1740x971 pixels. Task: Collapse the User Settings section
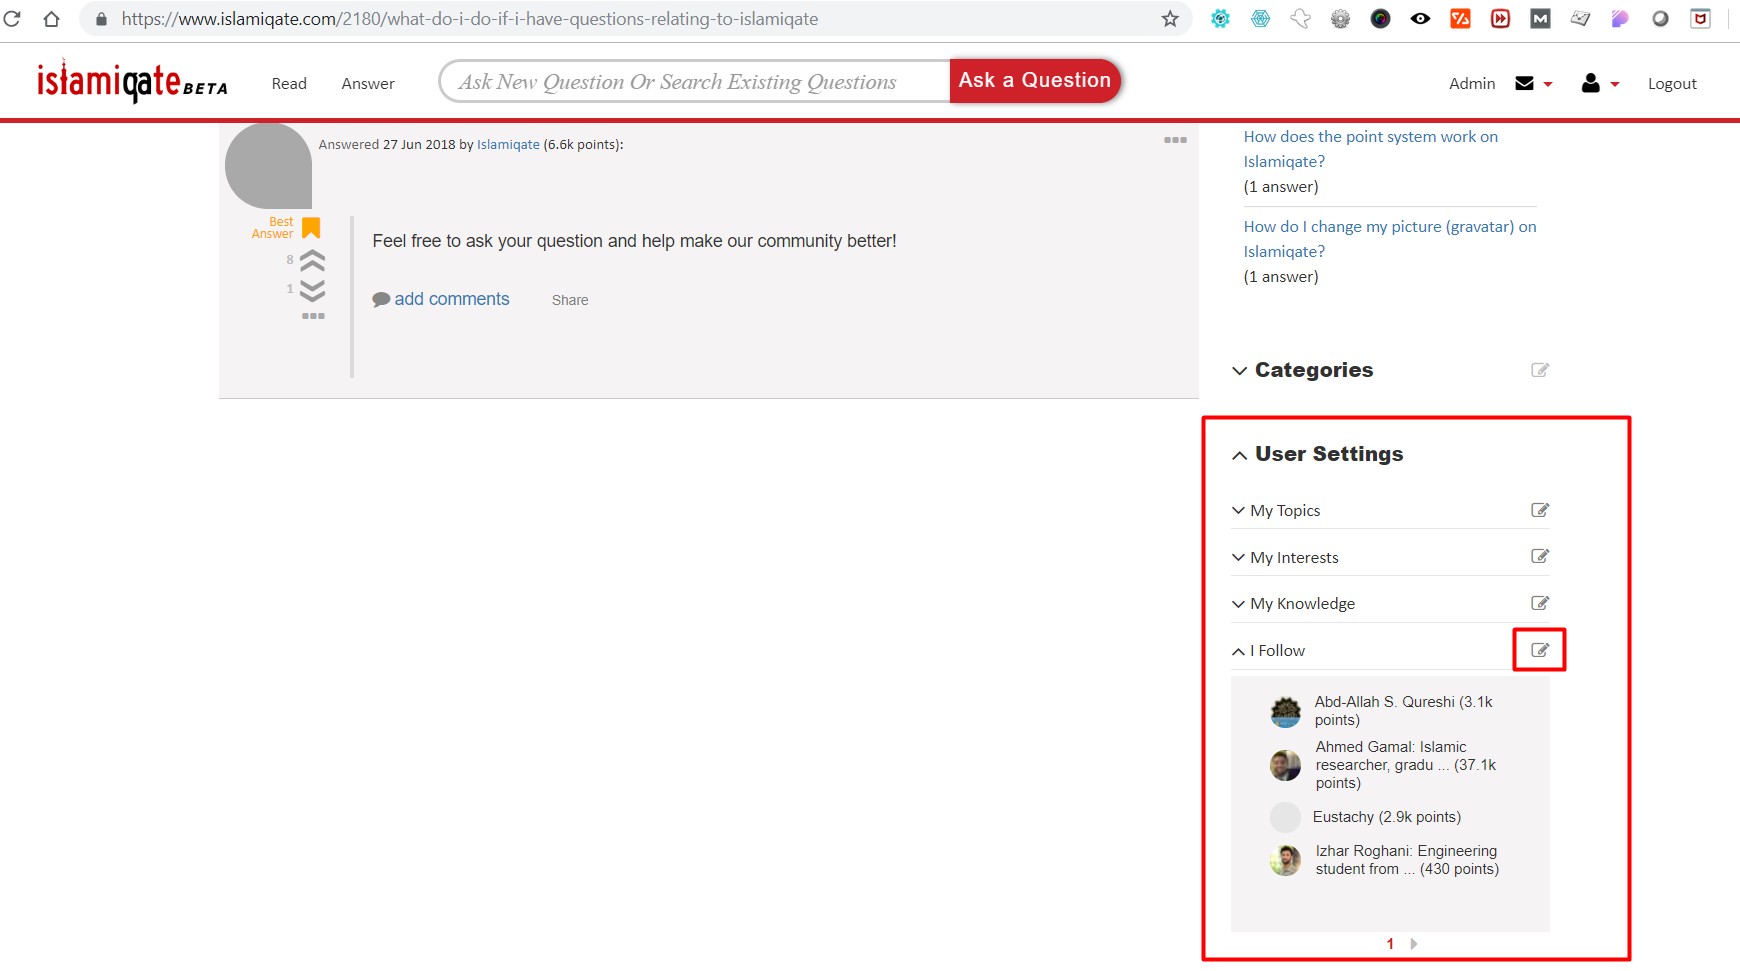[x=1238, y=456]
